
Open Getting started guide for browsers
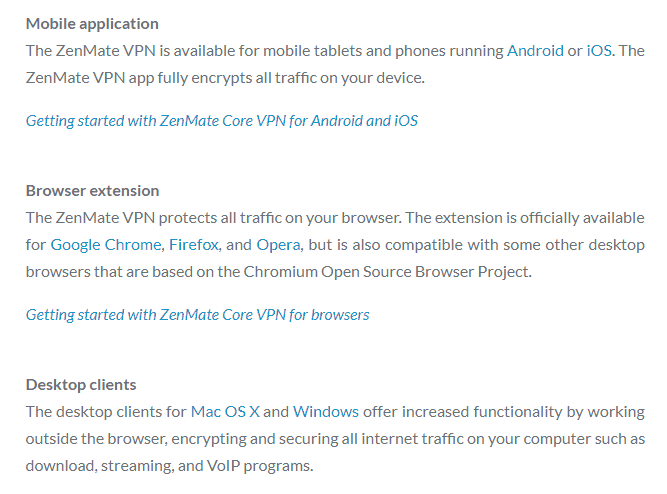[197, 315]
